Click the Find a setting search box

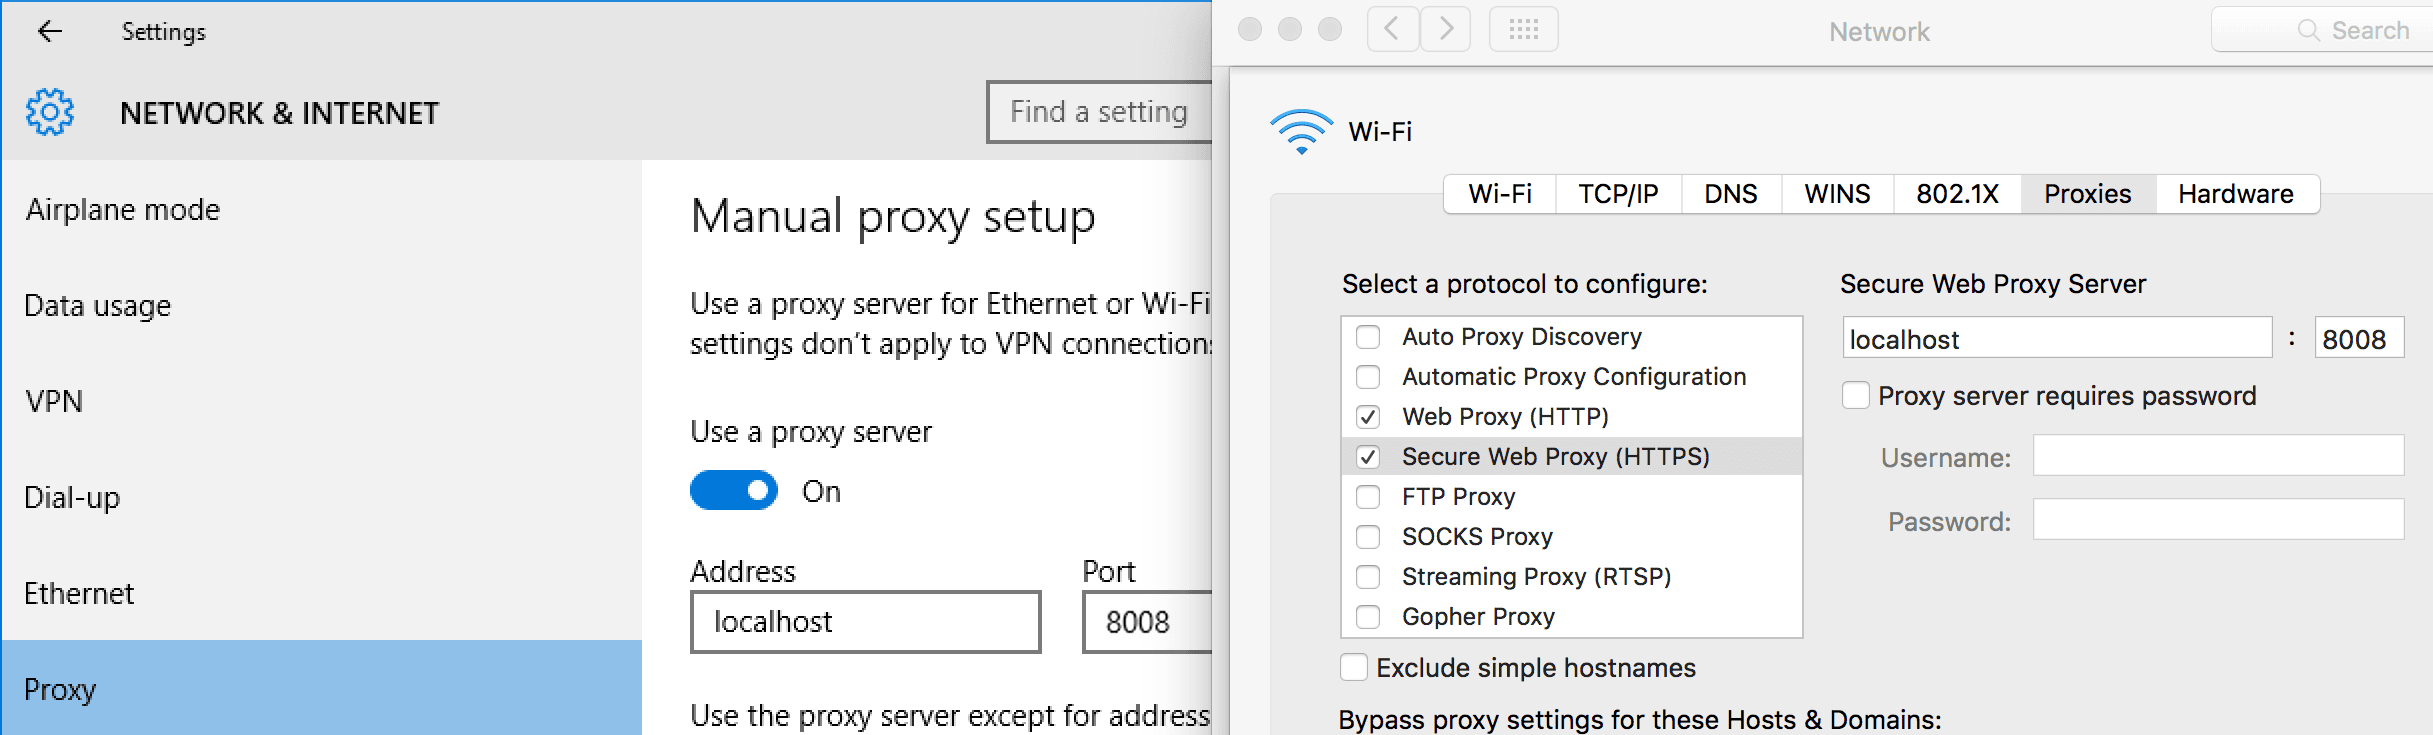tap(1100, 112)
